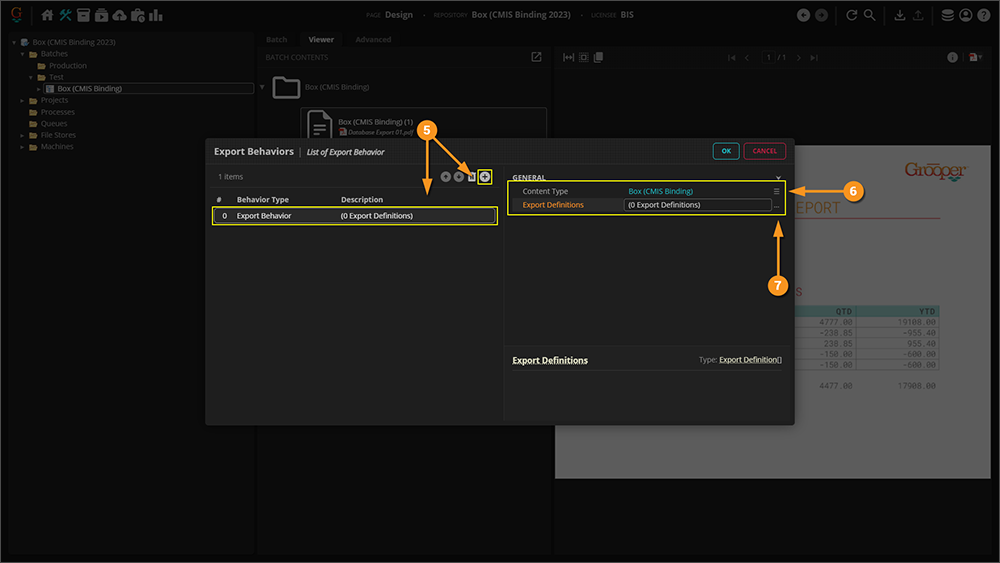Follow the Export Definition[] type link
Viewport: 1000px width, 563px height.
click(750, 360)
